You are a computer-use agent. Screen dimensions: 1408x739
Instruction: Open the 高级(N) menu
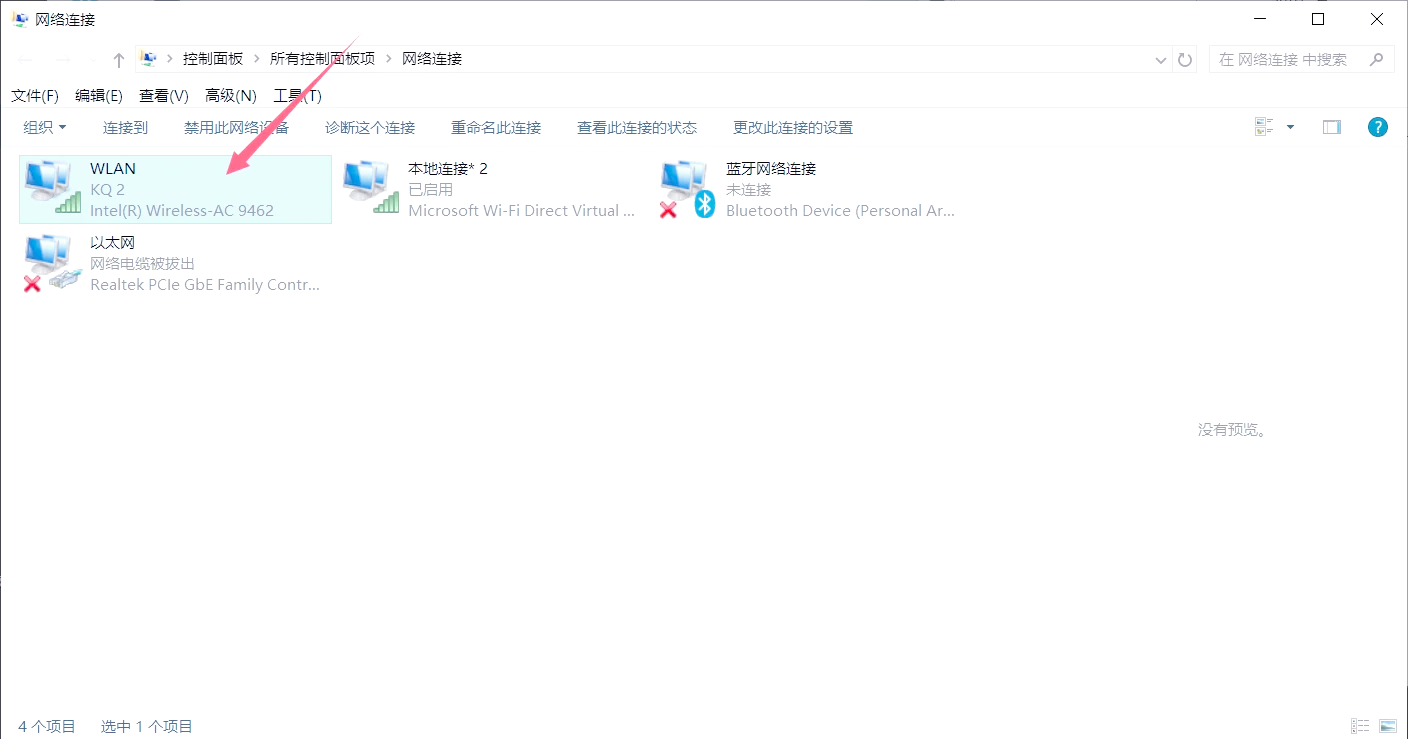[231, 96]
